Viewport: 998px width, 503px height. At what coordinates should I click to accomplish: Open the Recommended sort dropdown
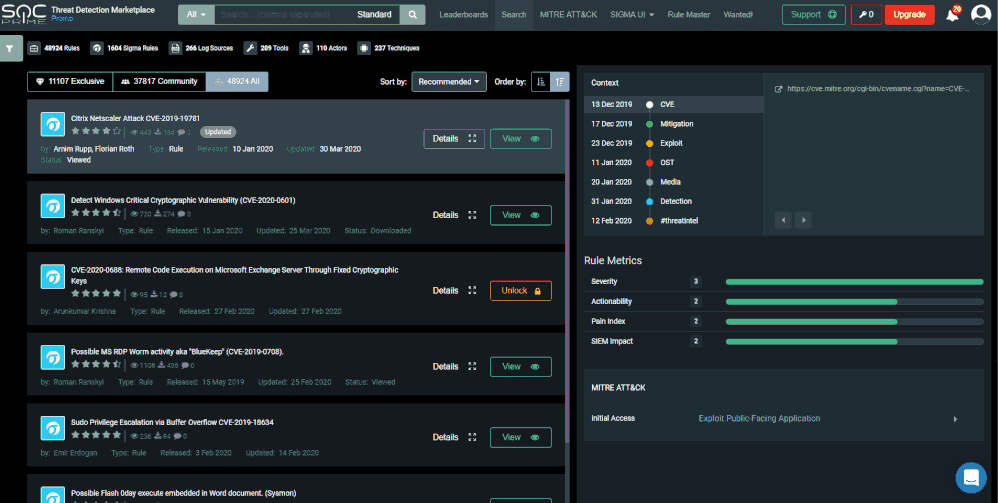(449, 81)
